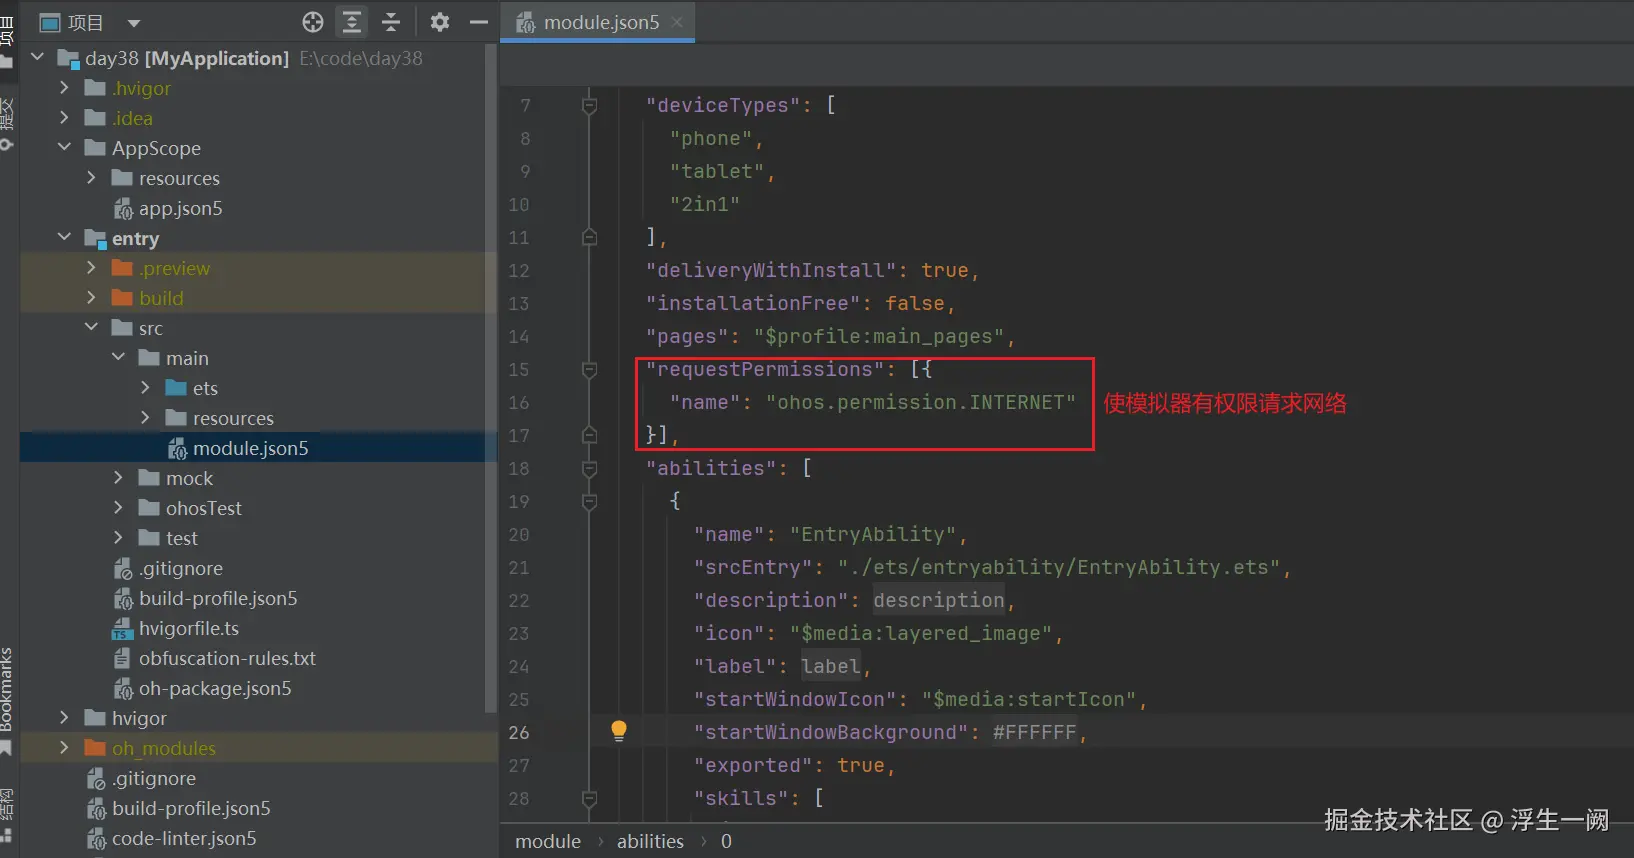This screenshot has width=1634, height=858.
Task: Select the main resources folder
Action: click(233, 418)
